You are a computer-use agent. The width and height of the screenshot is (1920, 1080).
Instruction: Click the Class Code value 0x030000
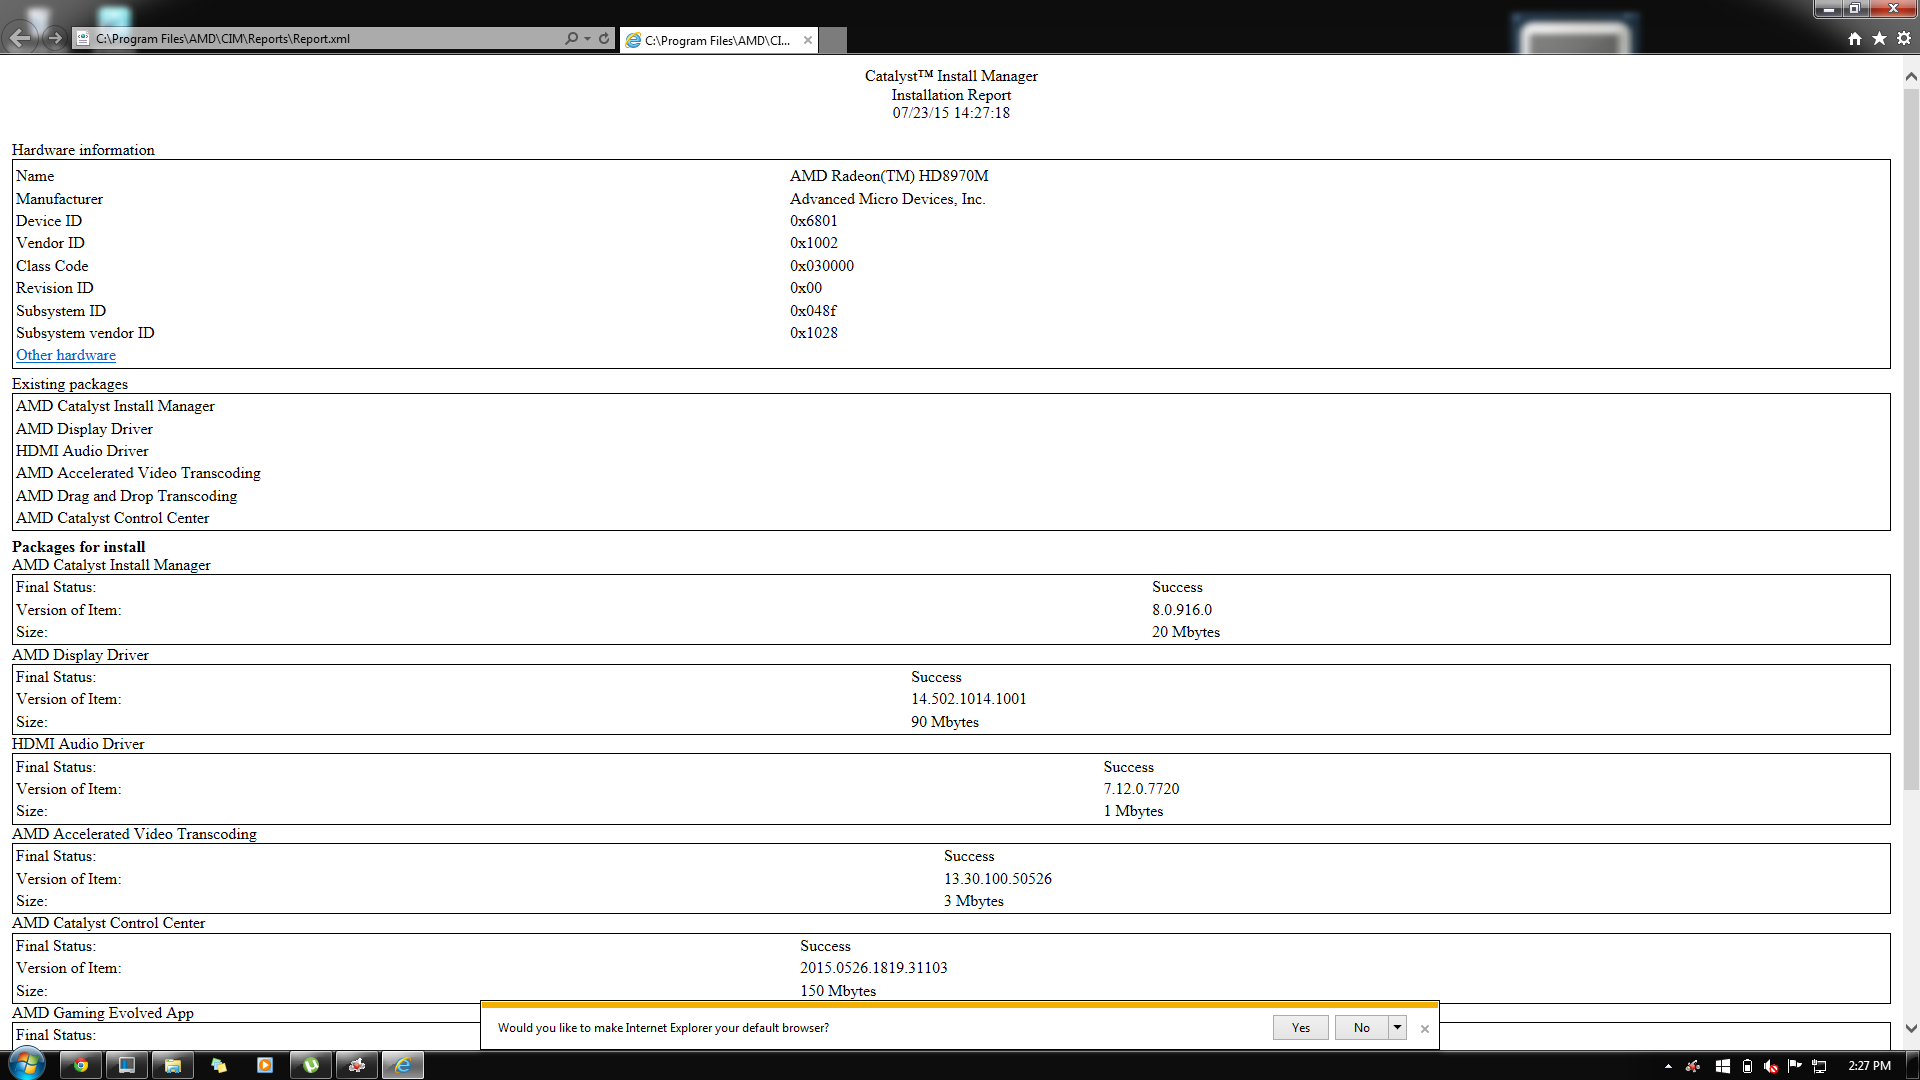[x=822, y=266]
